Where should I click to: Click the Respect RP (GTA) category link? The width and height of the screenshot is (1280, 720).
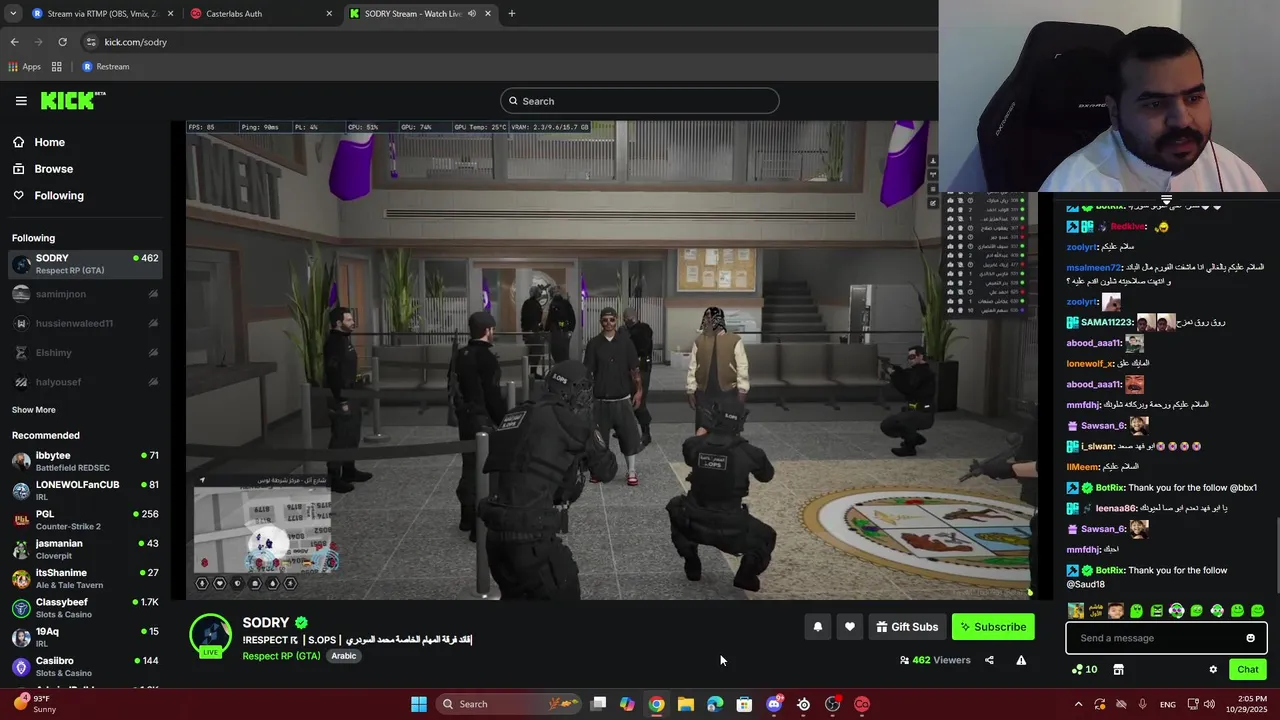tap(281, 656)
